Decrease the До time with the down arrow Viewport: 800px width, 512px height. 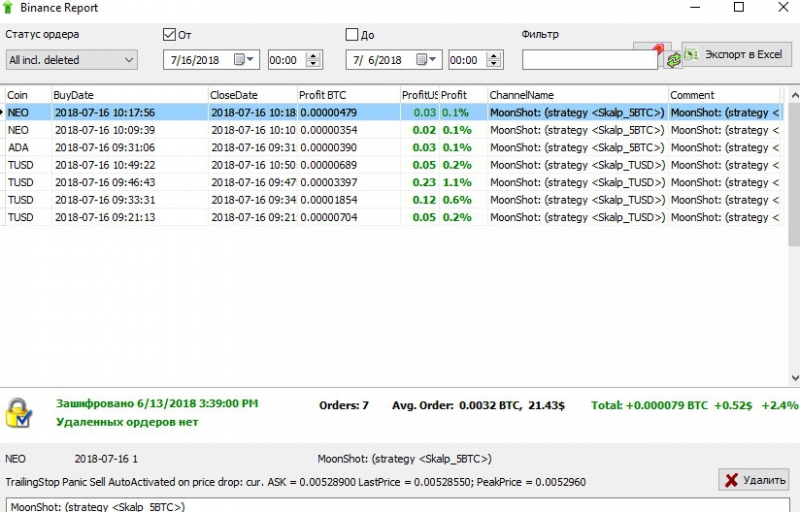coord(493,64)
